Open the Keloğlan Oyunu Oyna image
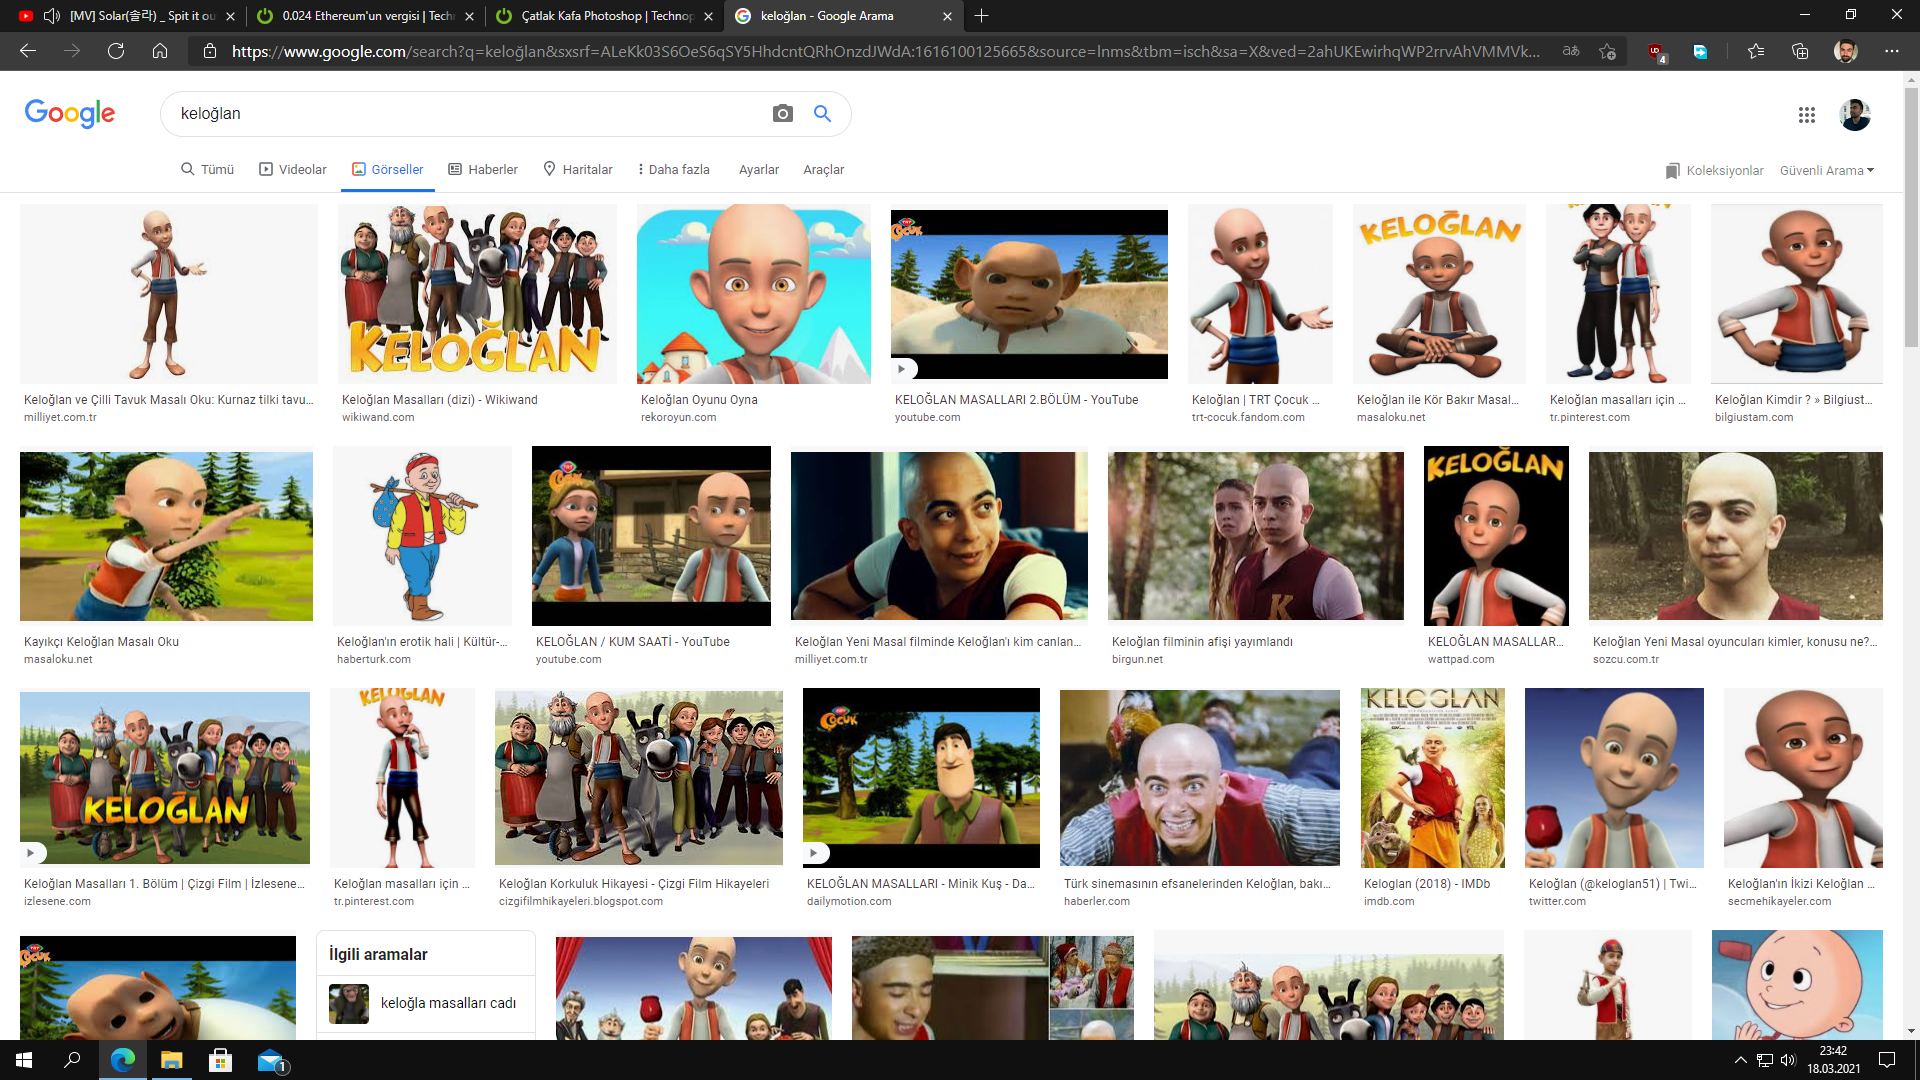 pyautogui.click(x=753, y=294)
